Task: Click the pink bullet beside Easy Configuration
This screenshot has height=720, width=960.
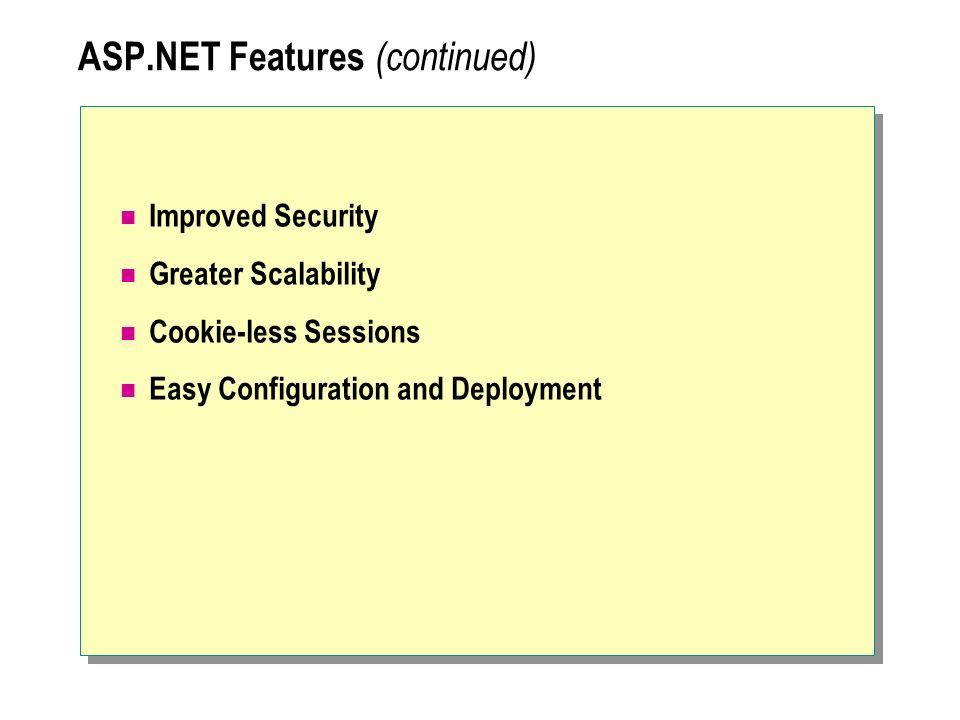Action: tap(128, 391)
